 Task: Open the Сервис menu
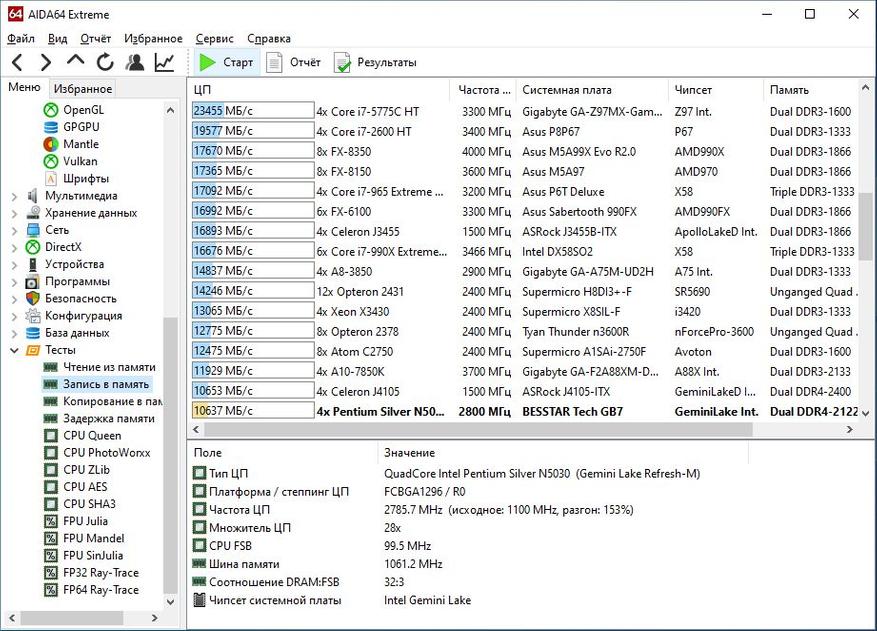pyautogui.click(x=214, y=39)
